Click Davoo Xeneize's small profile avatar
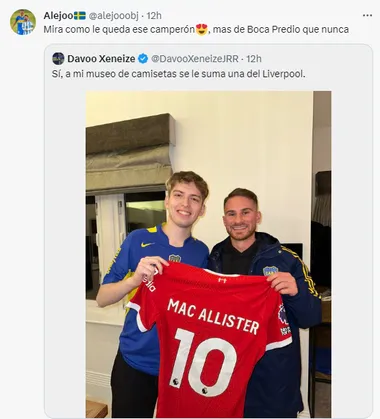 pyautogui.click(x=58, y=59)
